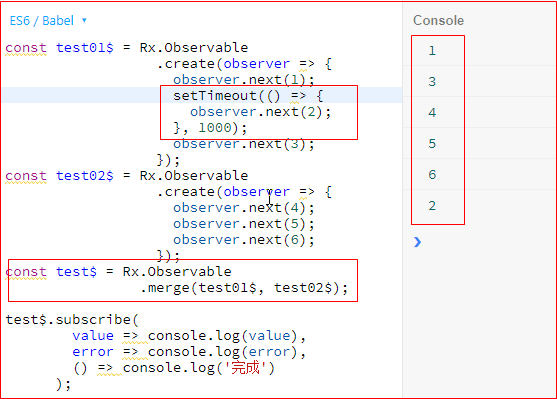
Task: Select console output line showing 5
Action: coord(432,144)
